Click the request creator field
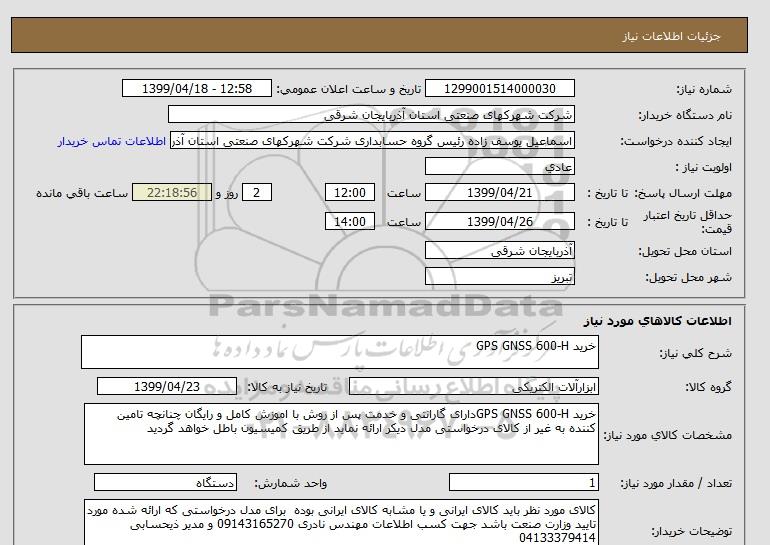Image resolution: width=770 pixels, height=545 pixels. [x=372, y=140]
